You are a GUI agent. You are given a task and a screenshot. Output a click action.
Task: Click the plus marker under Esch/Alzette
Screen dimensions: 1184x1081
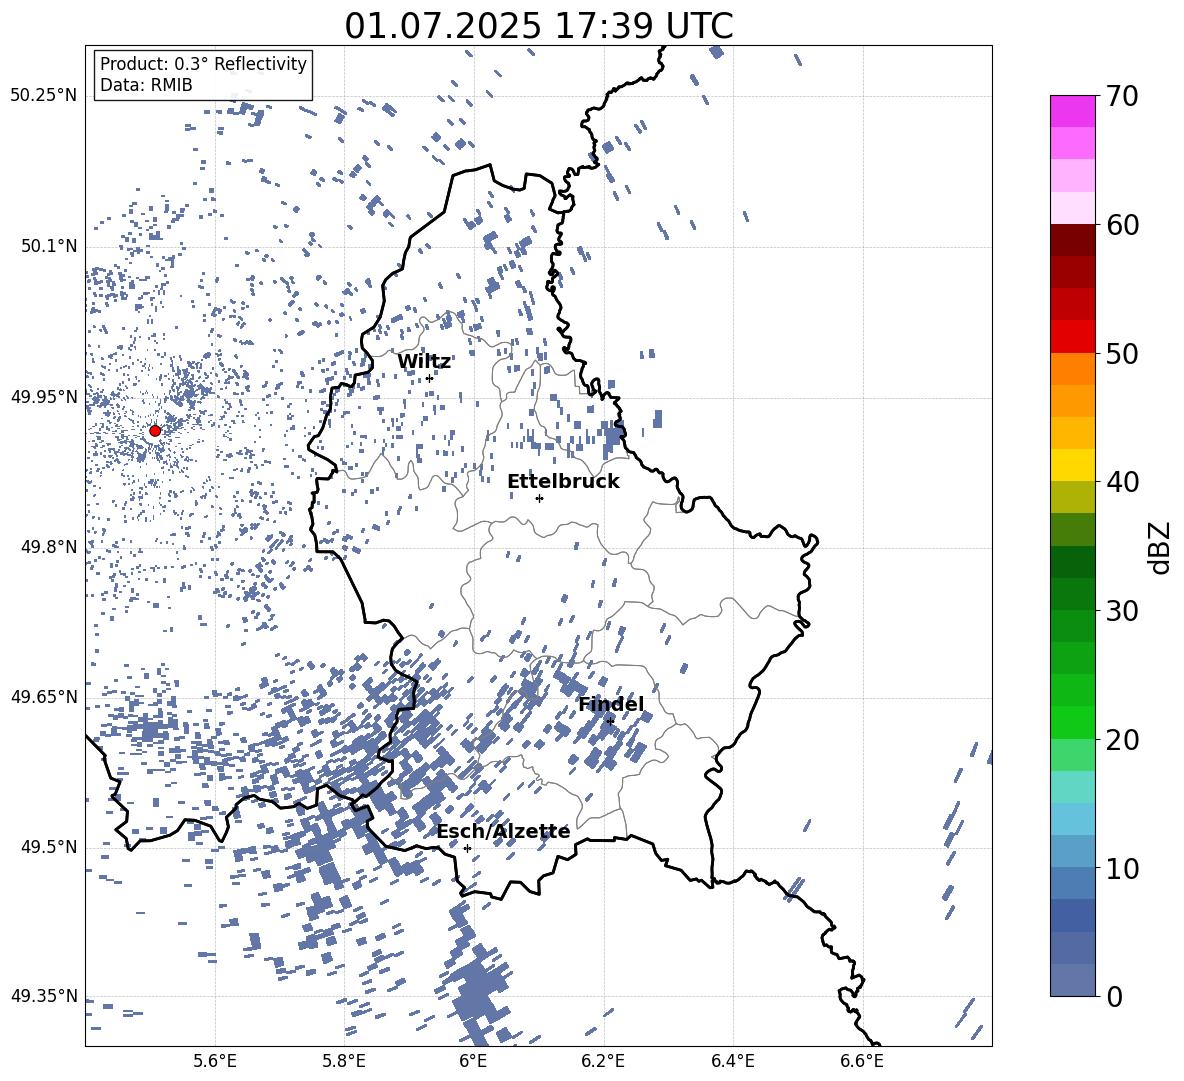pos(467,848)
